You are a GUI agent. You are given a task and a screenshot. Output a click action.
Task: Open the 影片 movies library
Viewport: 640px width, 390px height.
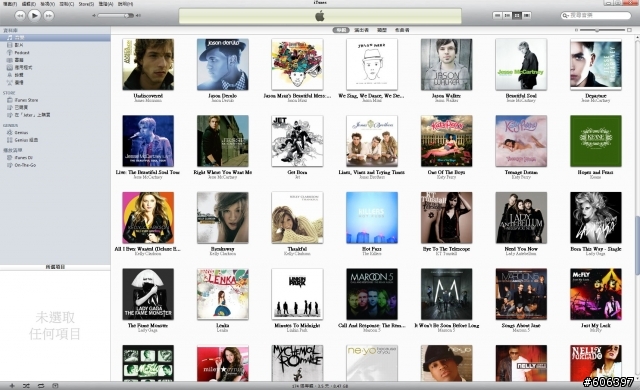[x=55, y=45]
